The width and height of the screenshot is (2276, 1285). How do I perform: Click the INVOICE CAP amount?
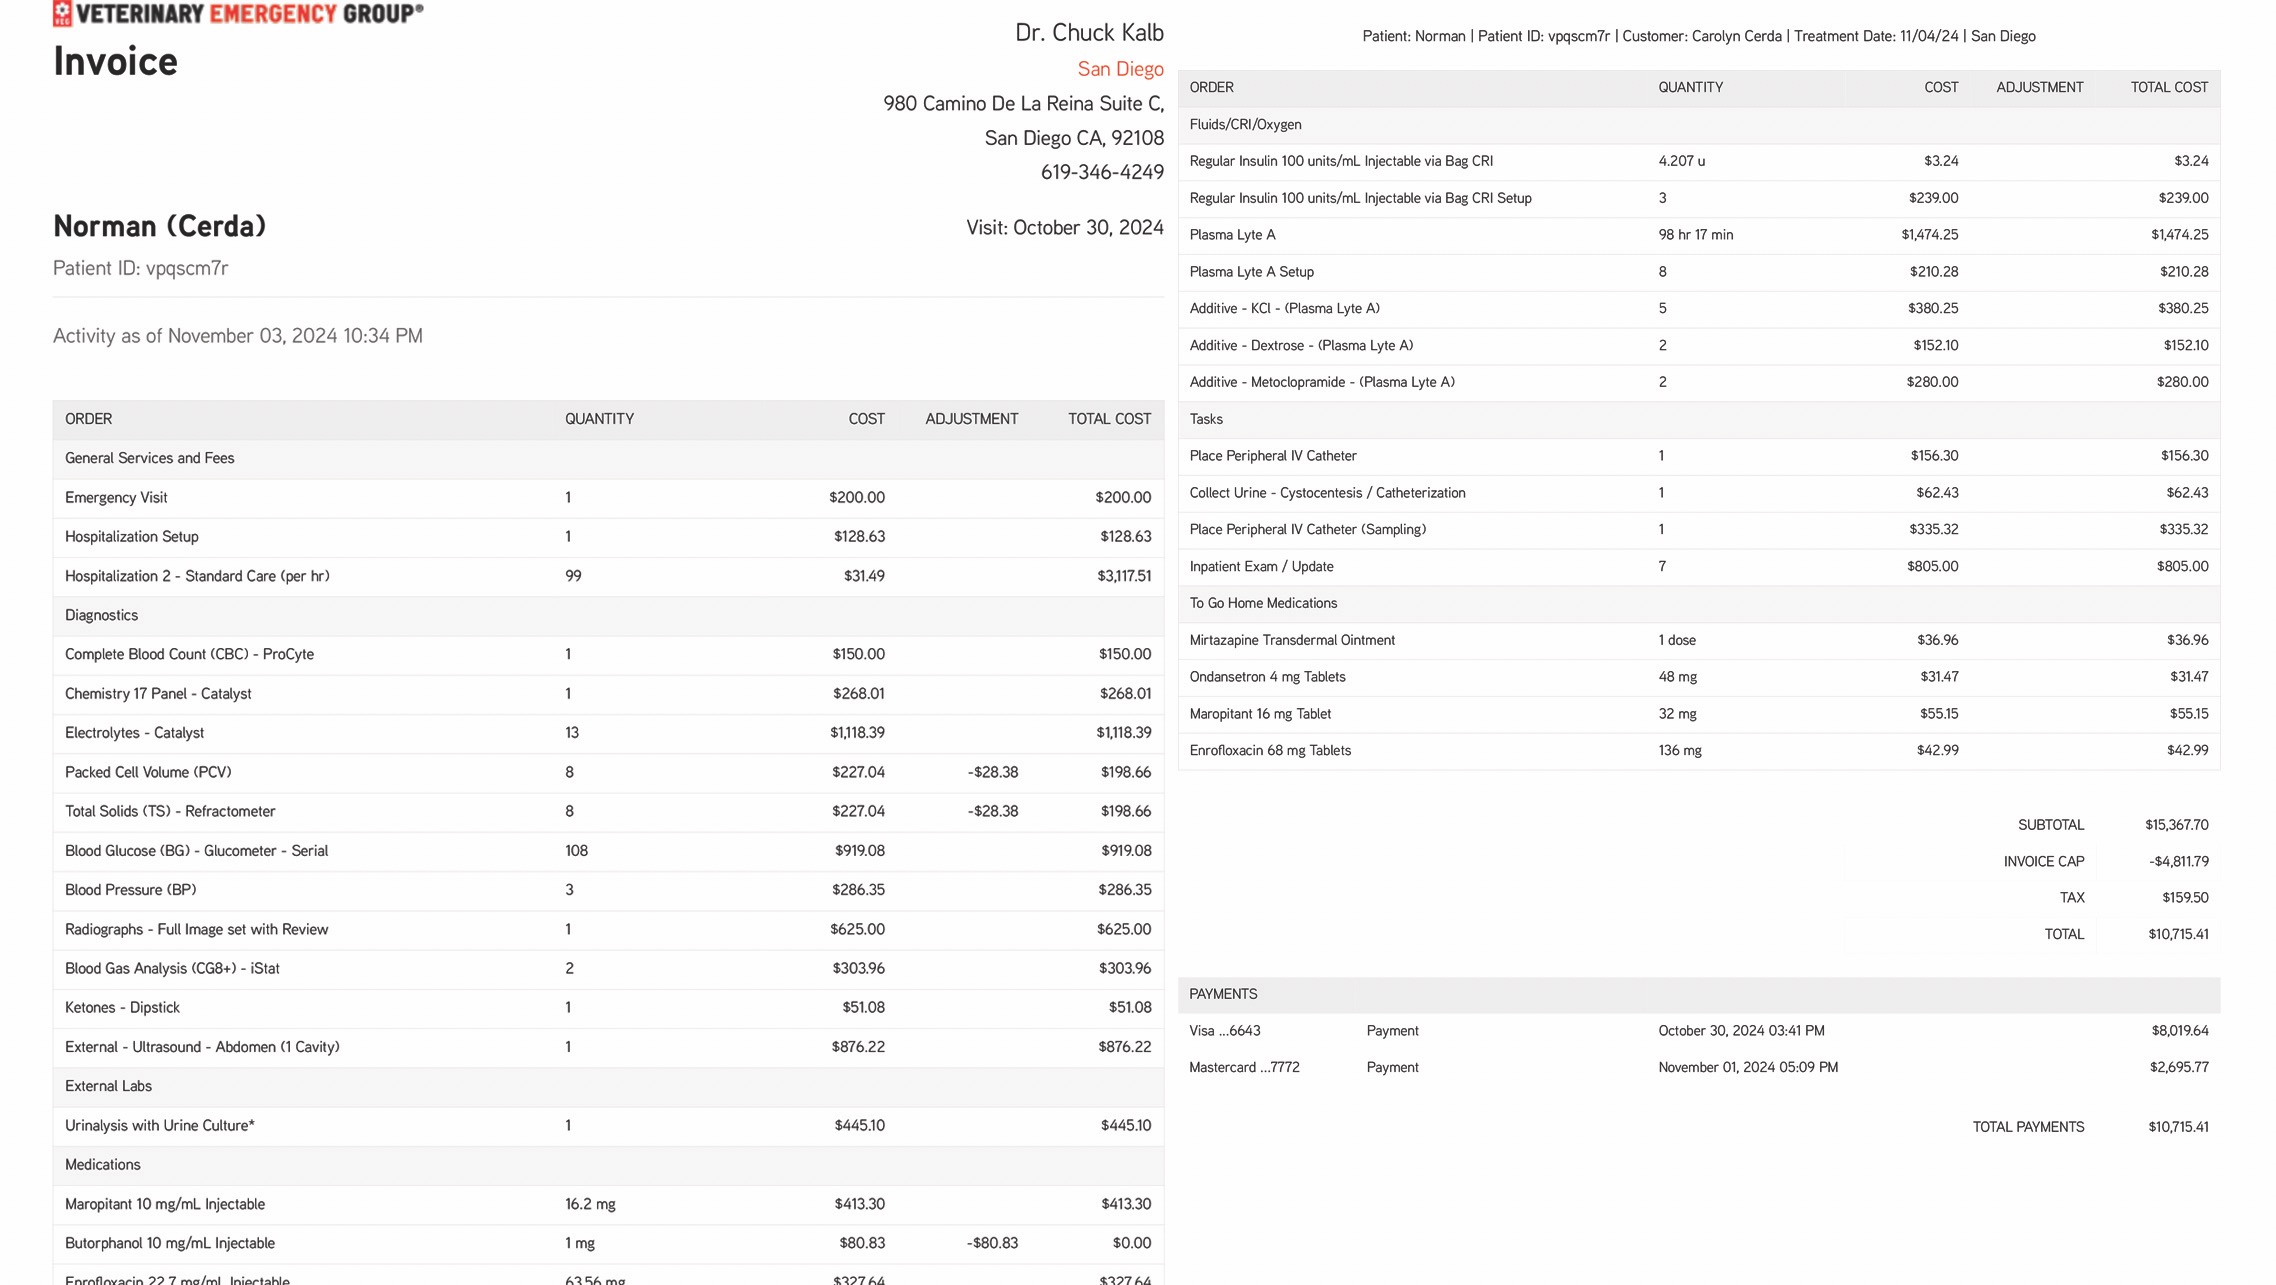(2178, 861)
